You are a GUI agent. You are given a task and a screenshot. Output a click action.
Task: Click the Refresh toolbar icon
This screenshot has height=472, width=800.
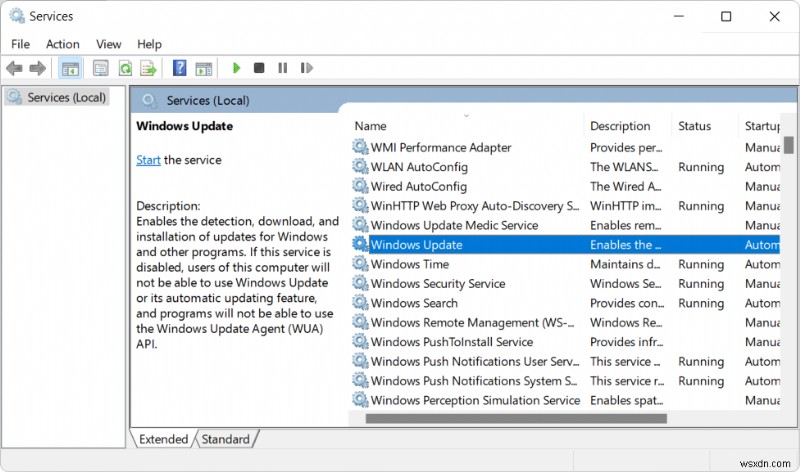[x=125, y=68]
